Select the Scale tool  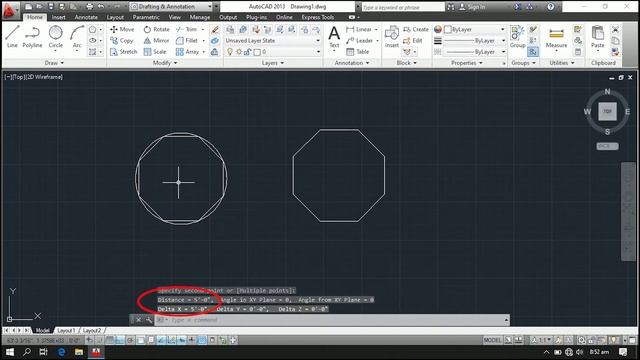click(155, 52)
